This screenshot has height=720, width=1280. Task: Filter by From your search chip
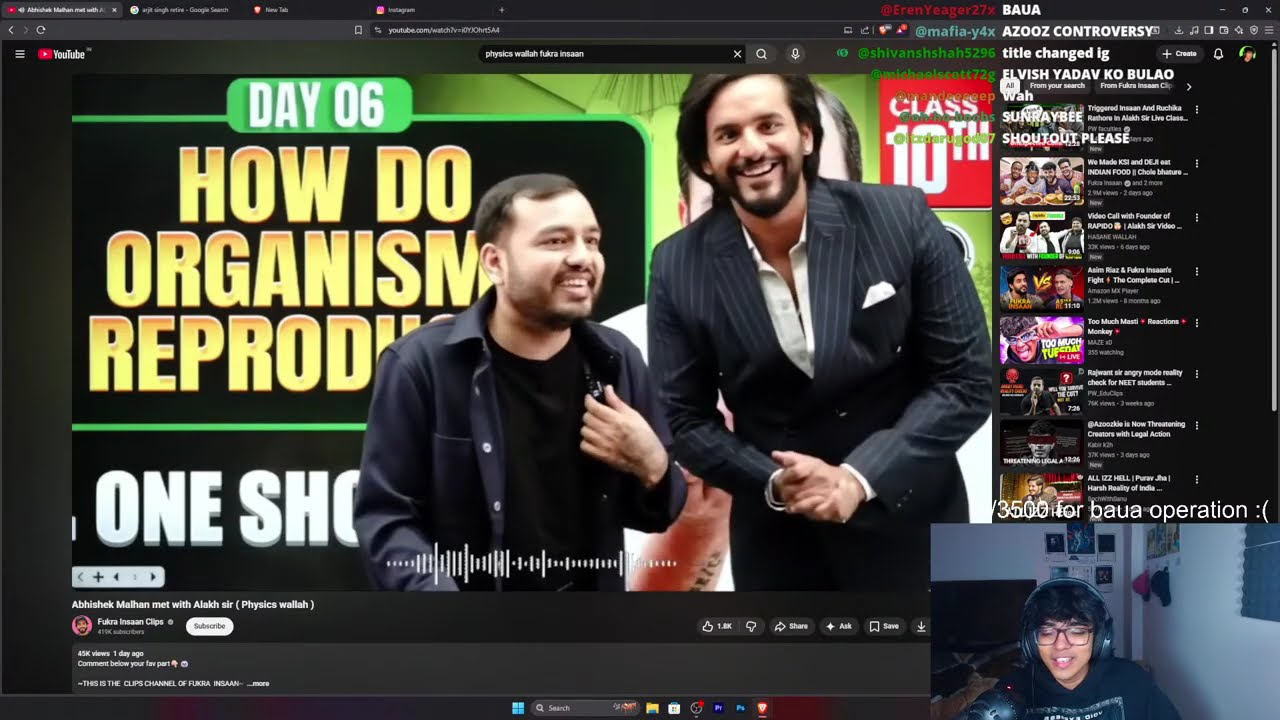[1057, 86]
